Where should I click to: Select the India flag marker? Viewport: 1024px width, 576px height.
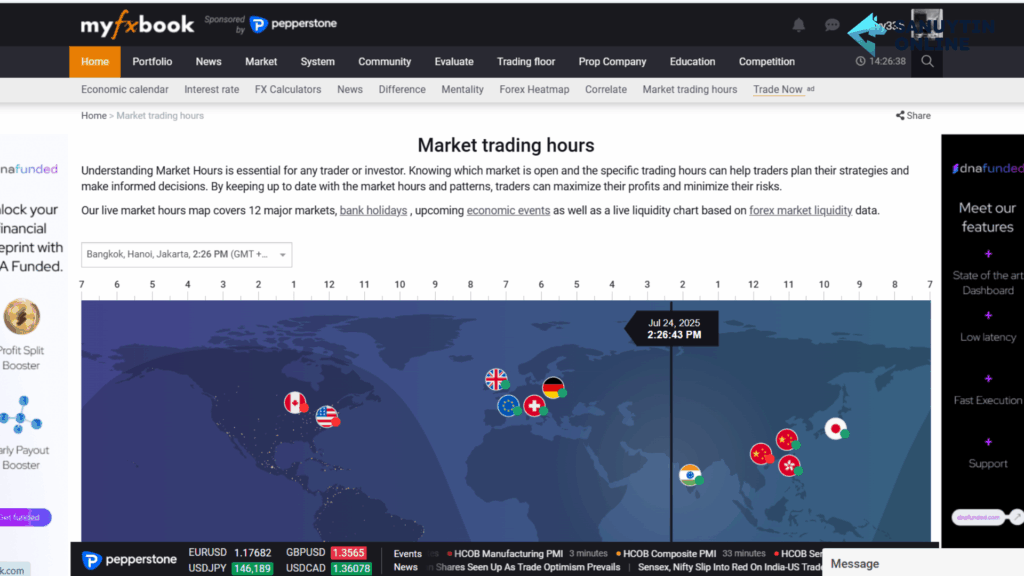coord(691,475)
